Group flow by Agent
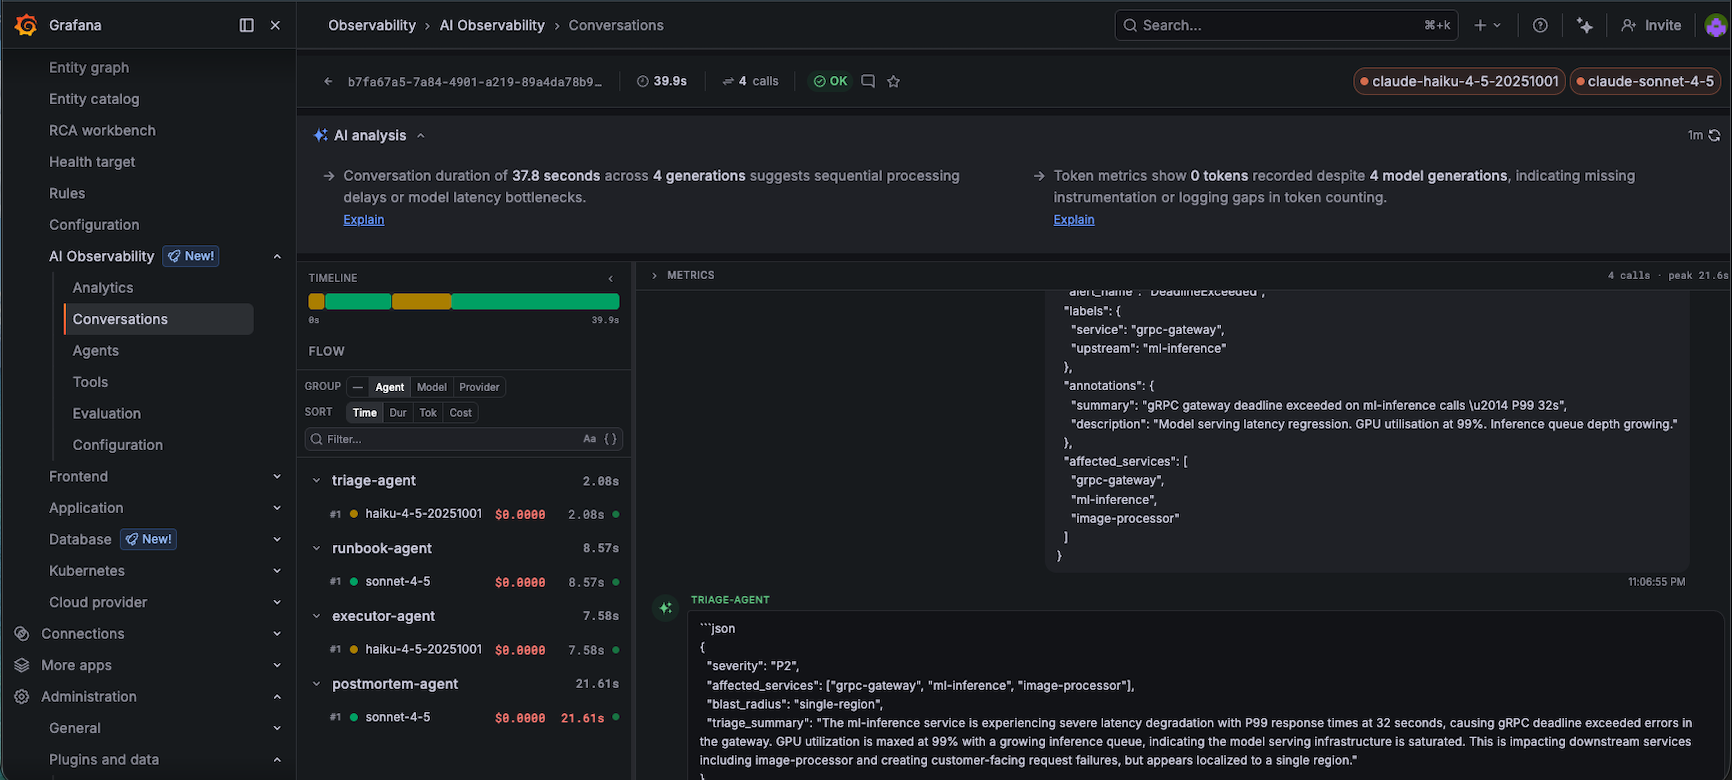Viewport: 1732px width, 780px height. tap(390, 387)
